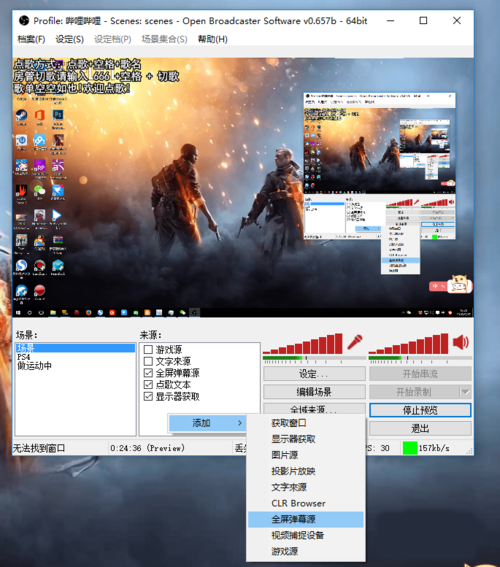Click the OBS logo in the title bar
The width and height of the screenshot is (500, 567).
click(24, 21)
